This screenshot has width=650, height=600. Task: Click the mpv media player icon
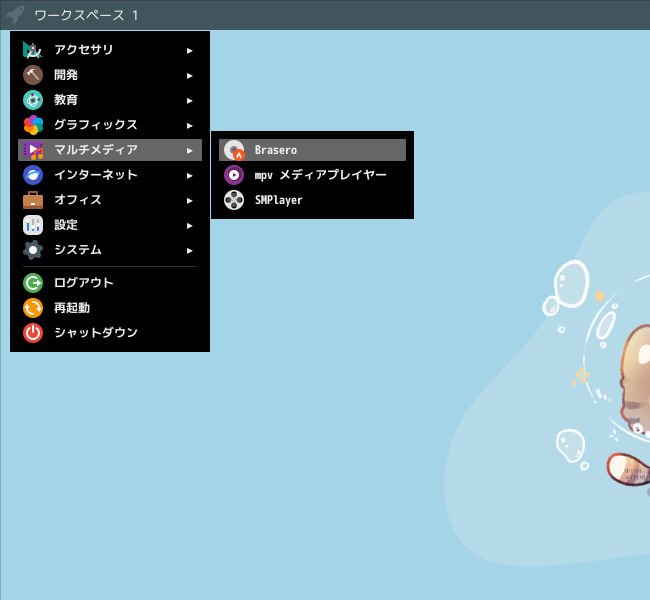pyautogui.click(x=234, y=175)
